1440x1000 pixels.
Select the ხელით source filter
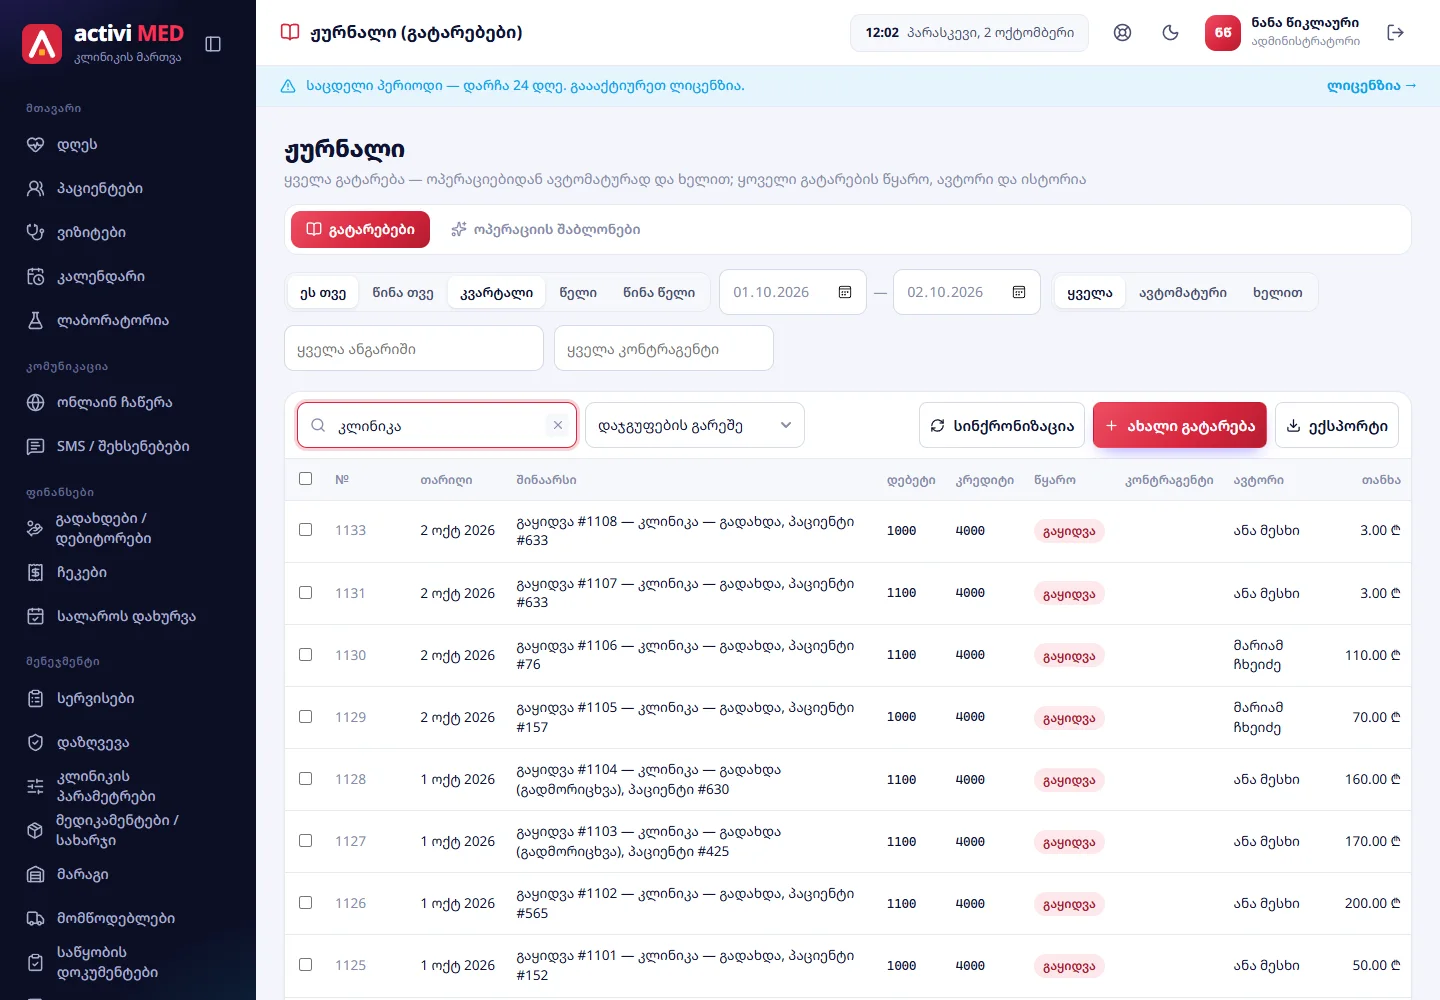(x=1278, y=293)
